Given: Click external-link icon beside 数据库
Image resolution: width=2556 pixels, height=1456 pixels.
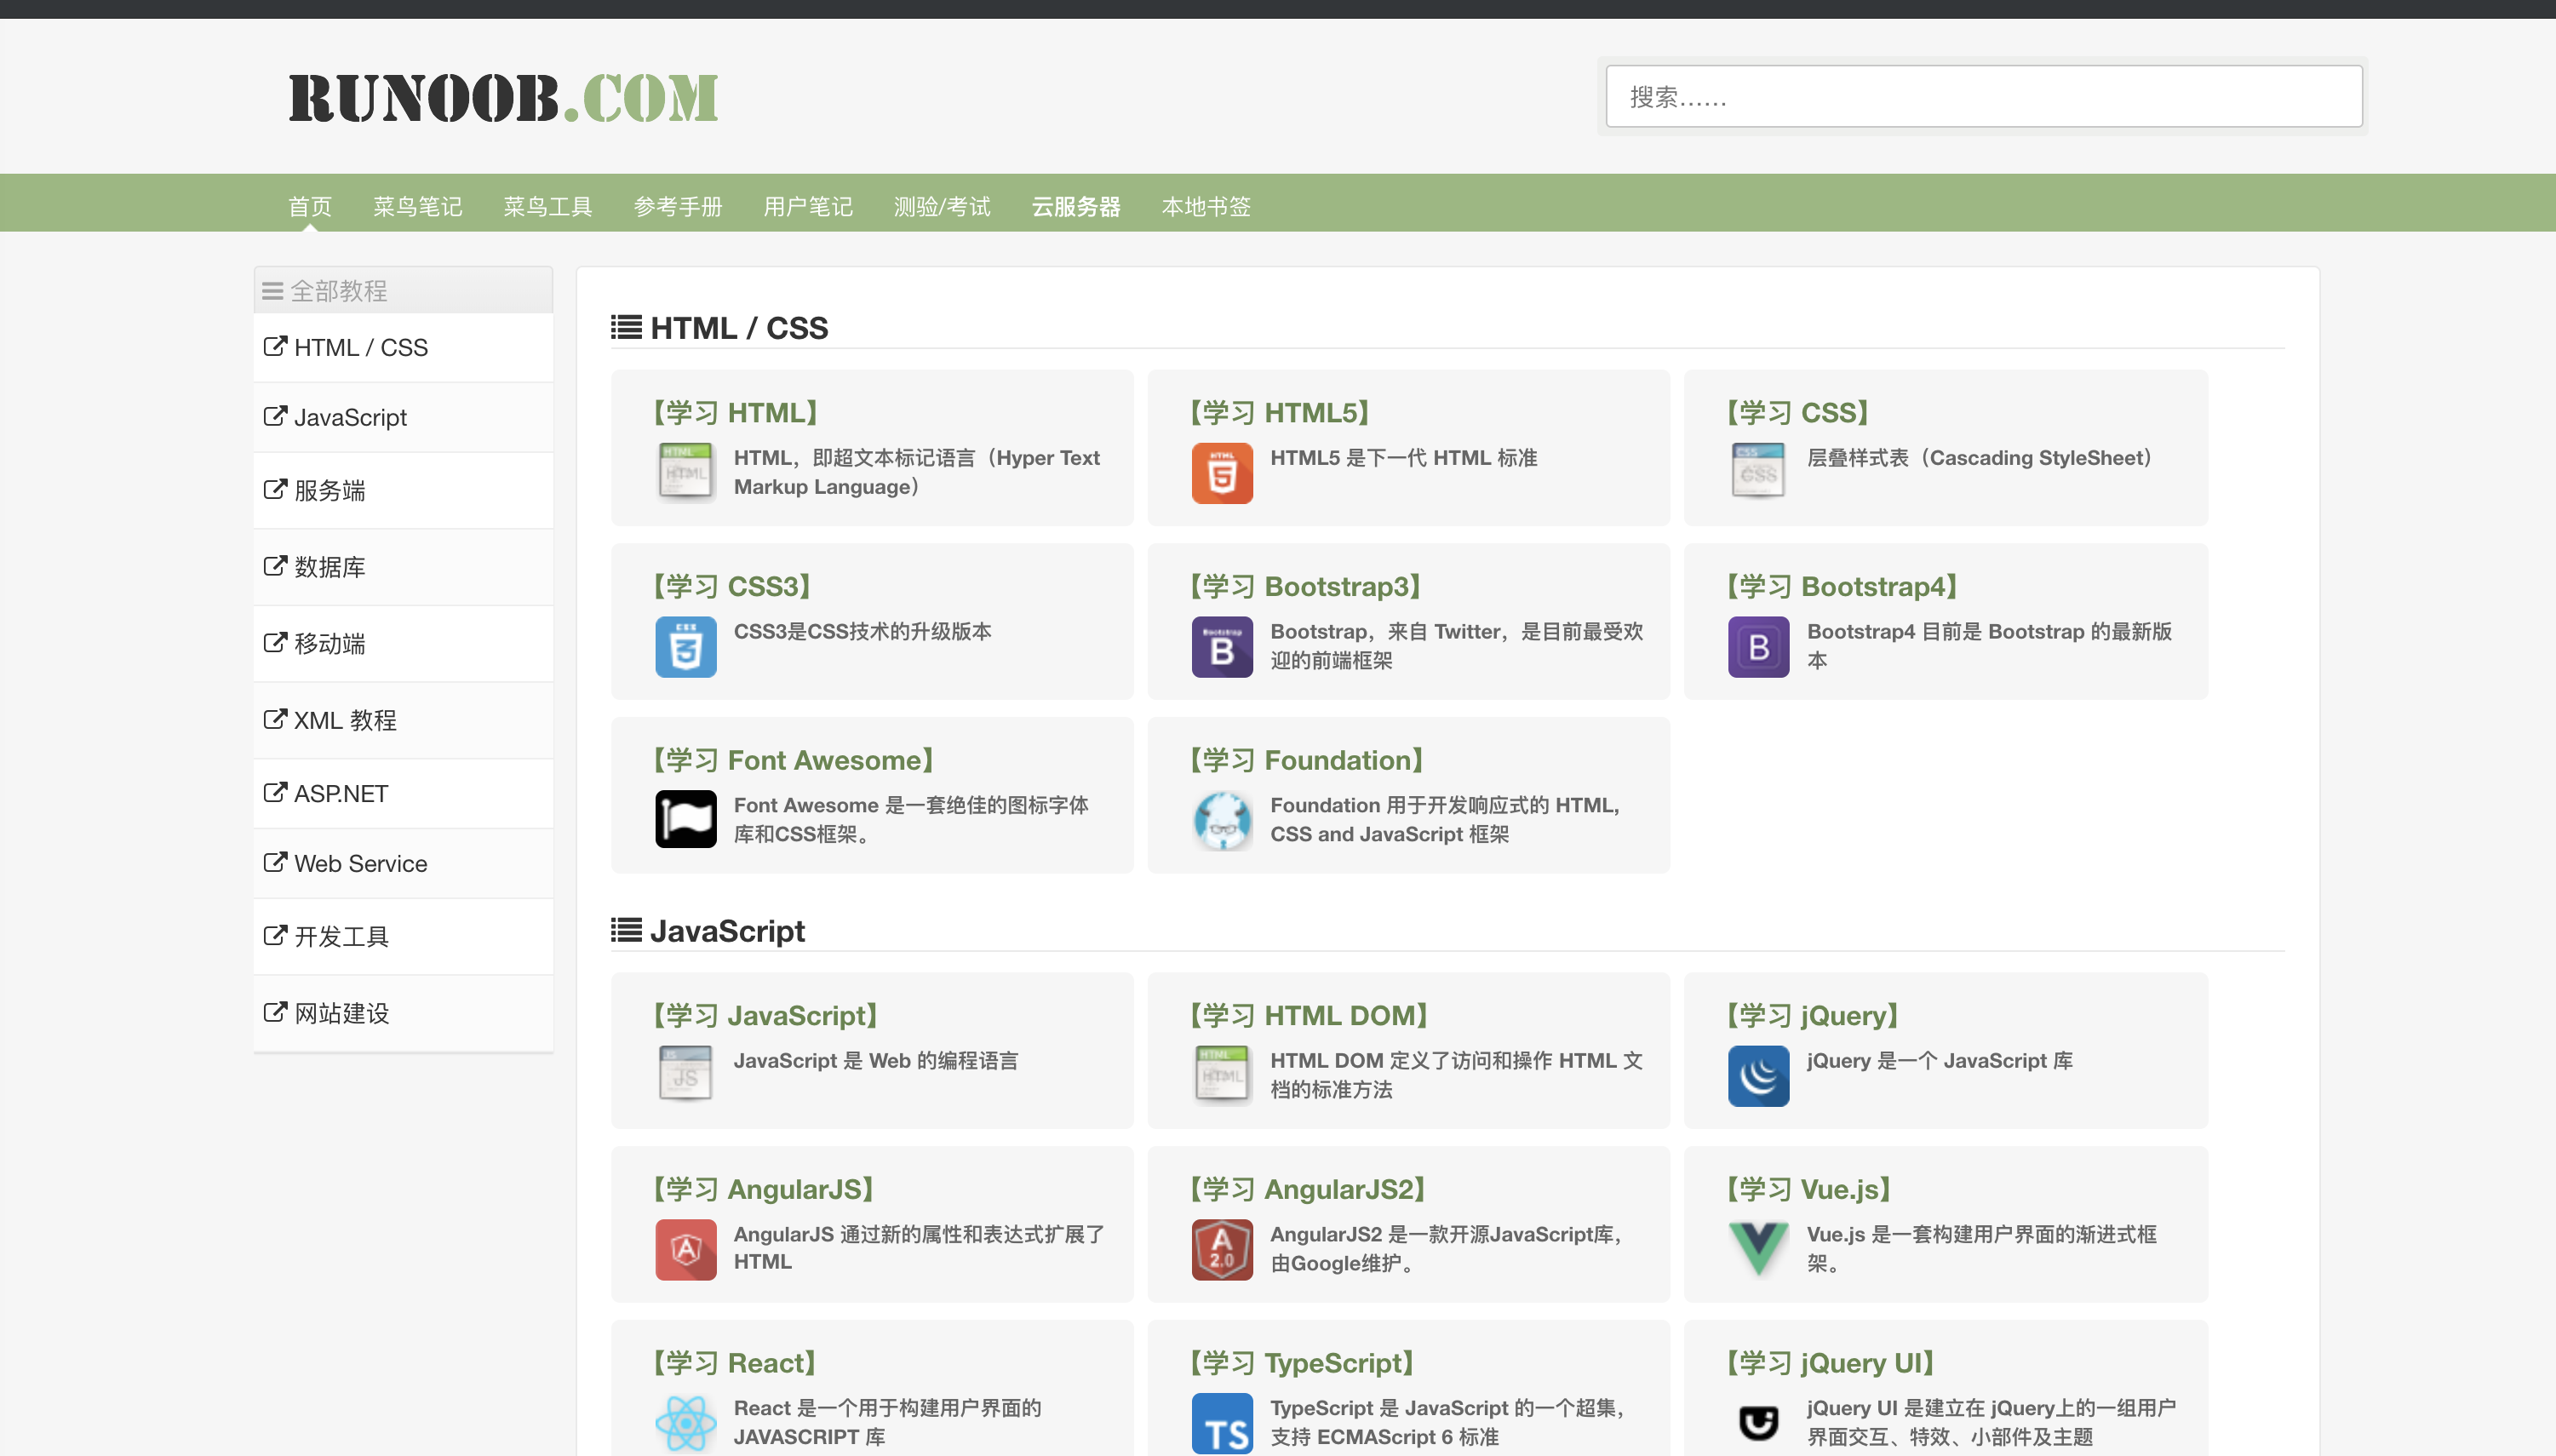Looking at the screenshot, I should click(x=275, y=566).
